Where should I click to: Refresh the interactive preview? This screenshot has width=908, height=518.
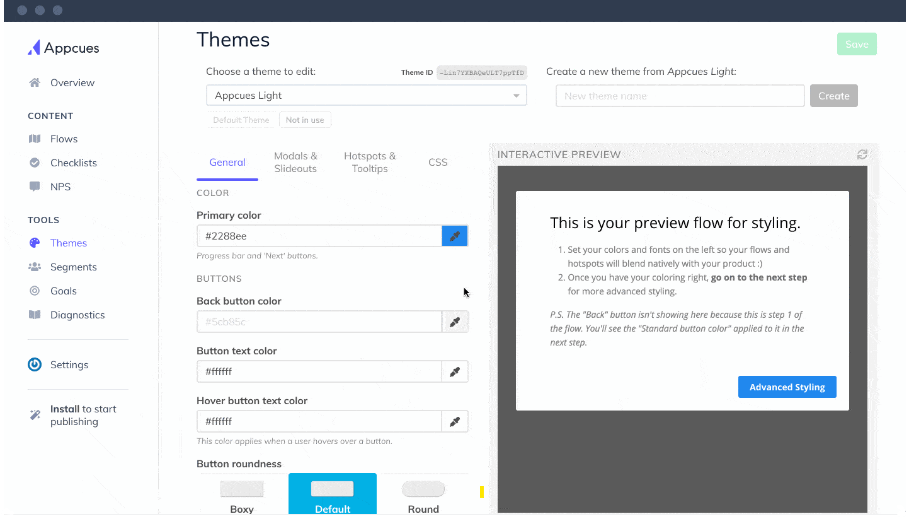pos(862,155)
